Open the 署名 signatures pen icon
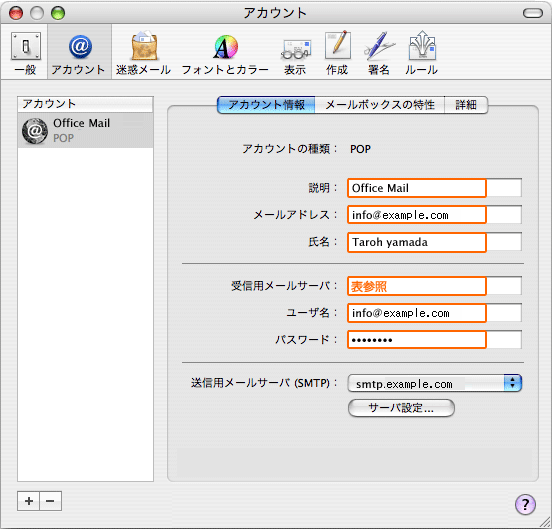The image size is (552, 529). pyautogui.click(x=379, y=53)
